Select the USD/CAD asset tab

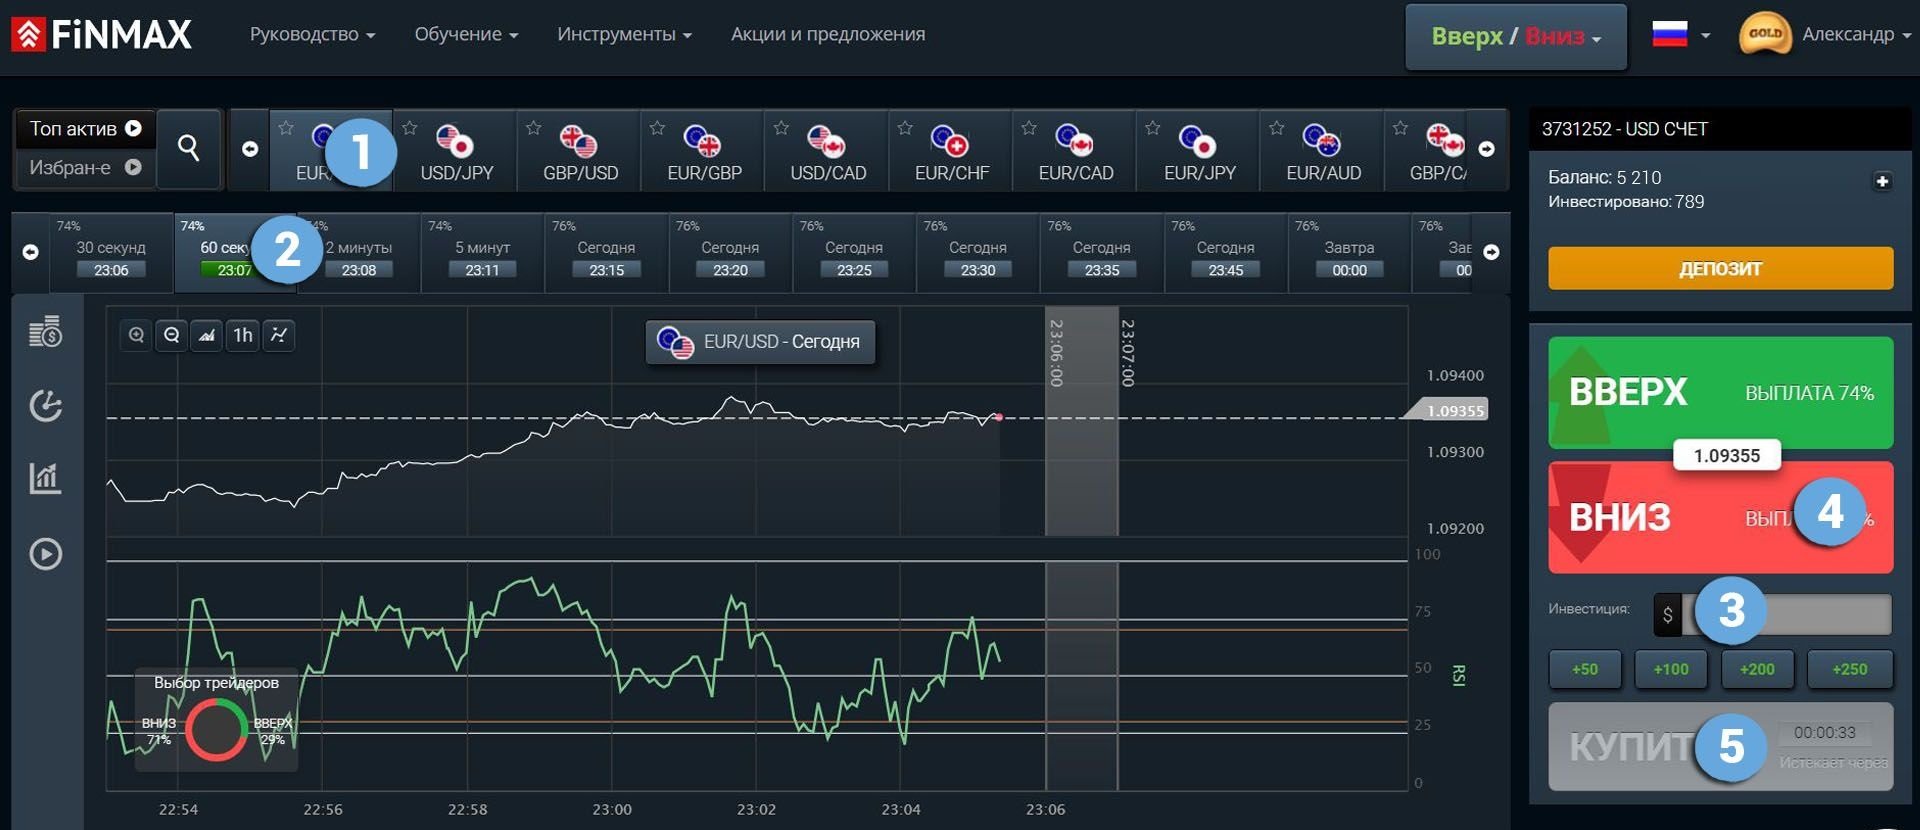click(x=828, y=150)
